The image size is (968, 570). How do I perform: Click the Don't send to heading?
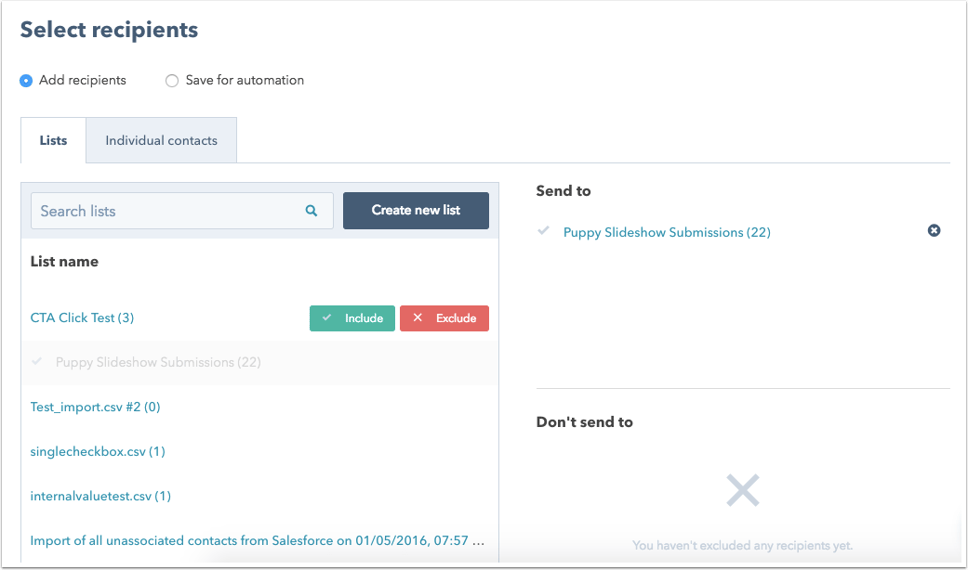point(584,422)
